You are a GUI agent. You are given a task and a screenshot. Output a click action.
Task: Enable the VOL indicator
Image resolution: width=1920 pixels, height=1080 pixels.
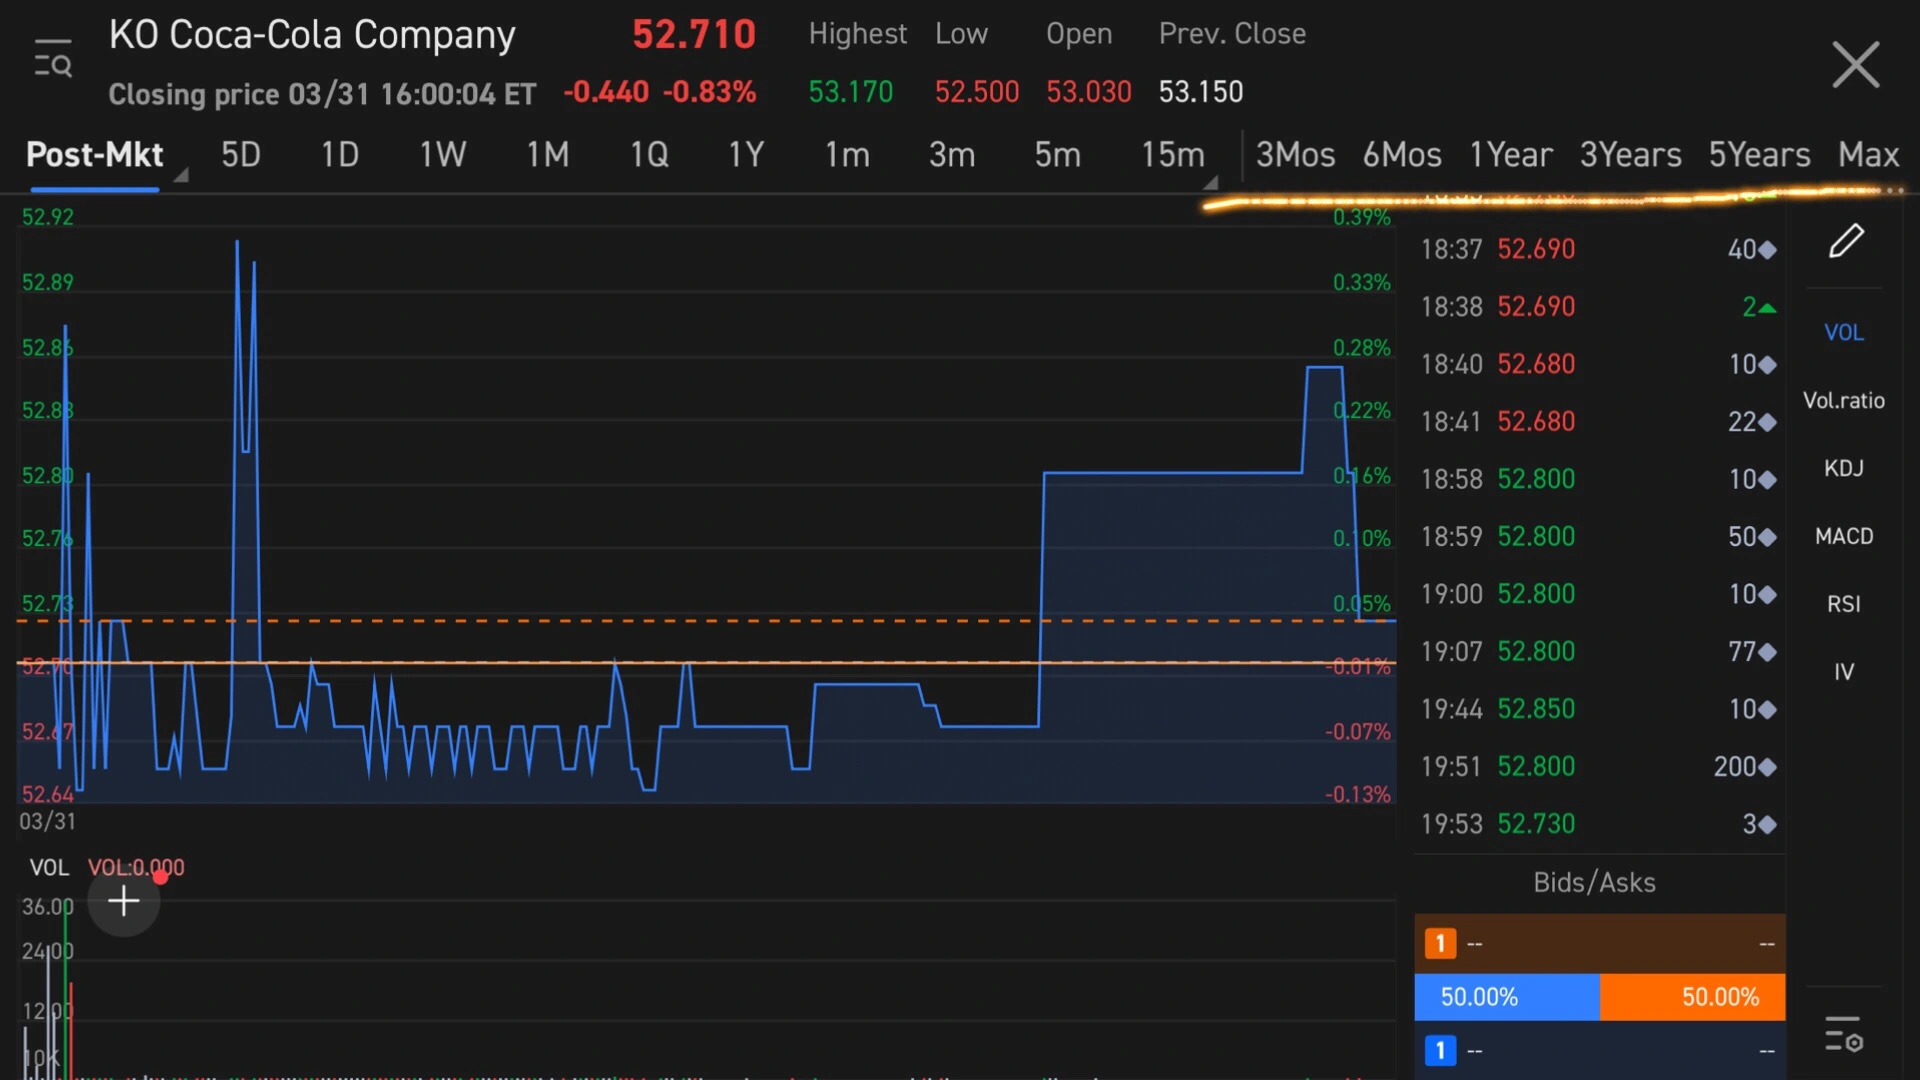(x=1844, y=332)
